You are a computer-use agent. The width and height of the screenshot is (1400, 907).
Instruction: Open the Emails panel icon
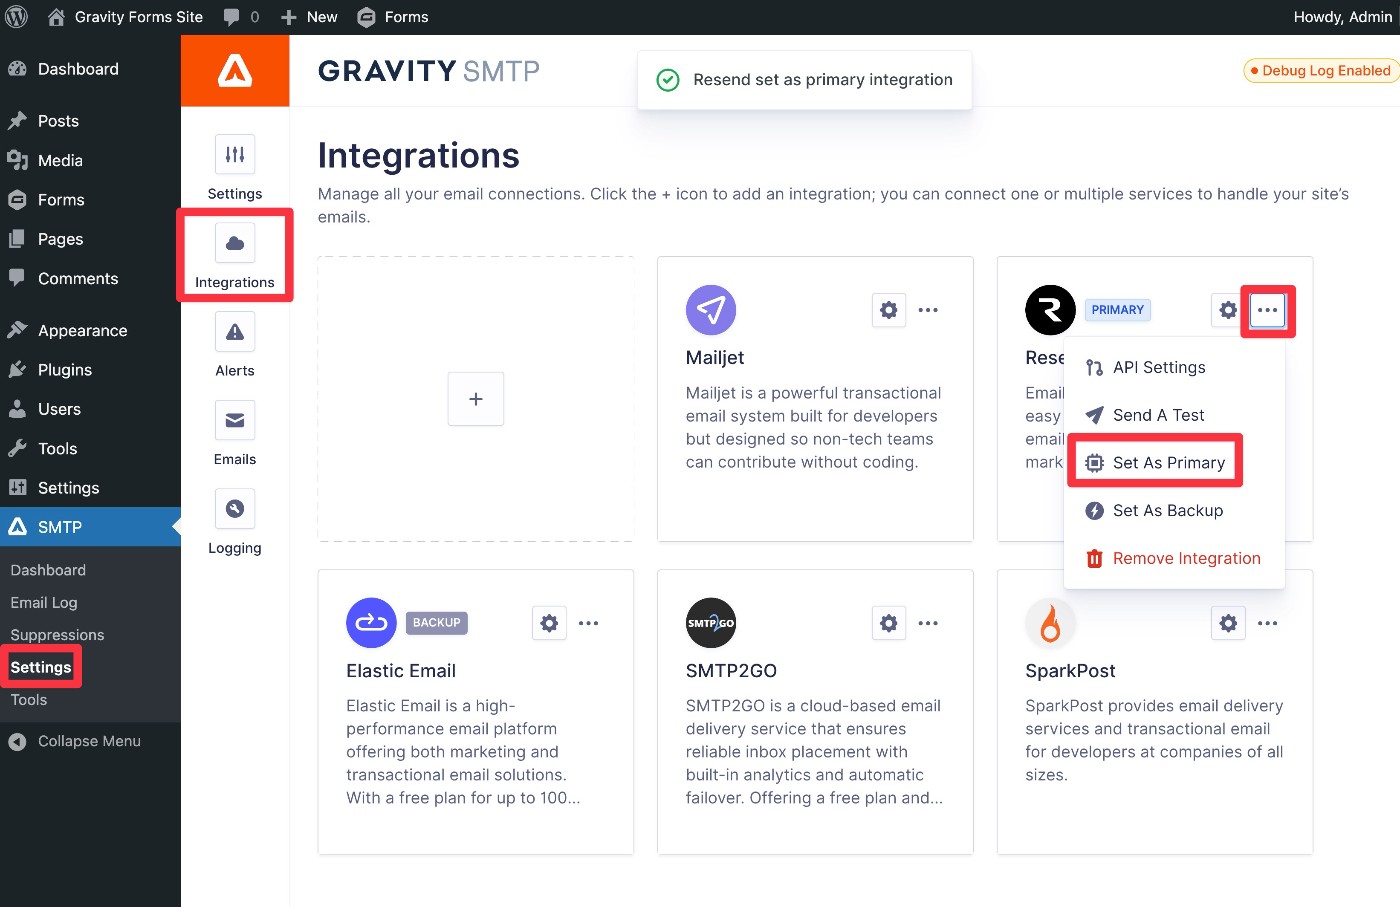235,421
